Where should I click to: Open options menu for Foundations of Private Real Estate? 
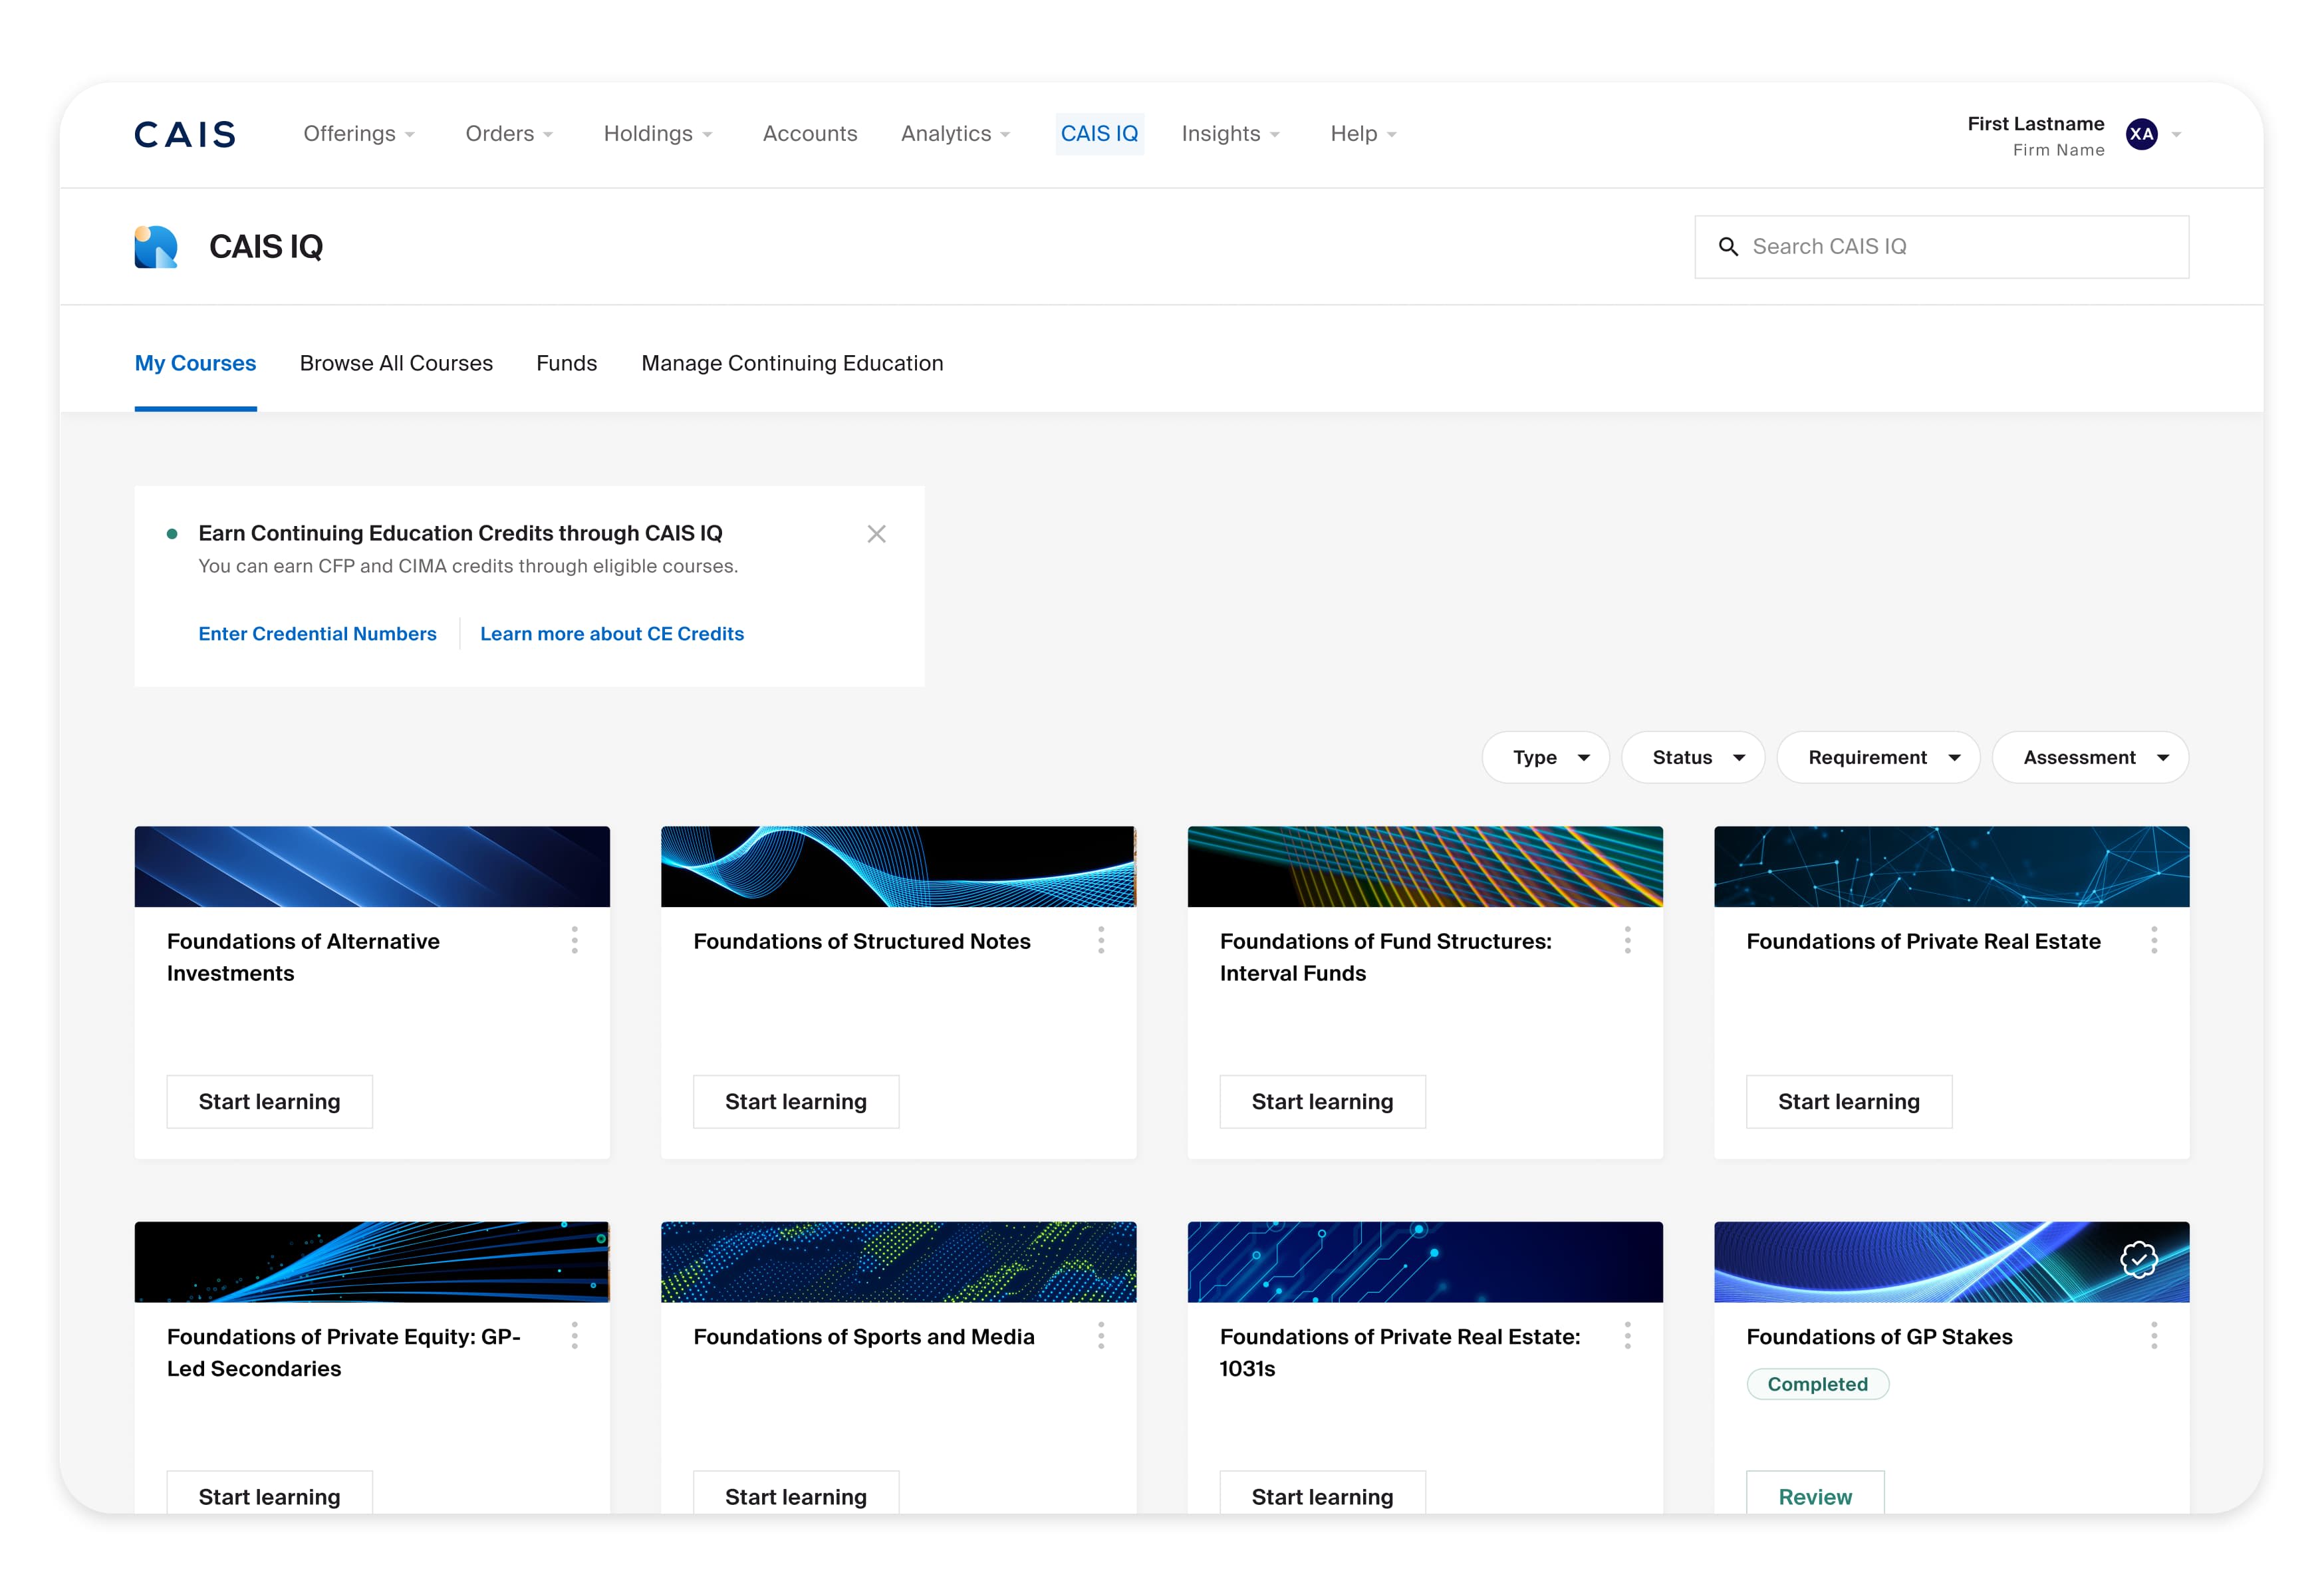point(2153,940)
